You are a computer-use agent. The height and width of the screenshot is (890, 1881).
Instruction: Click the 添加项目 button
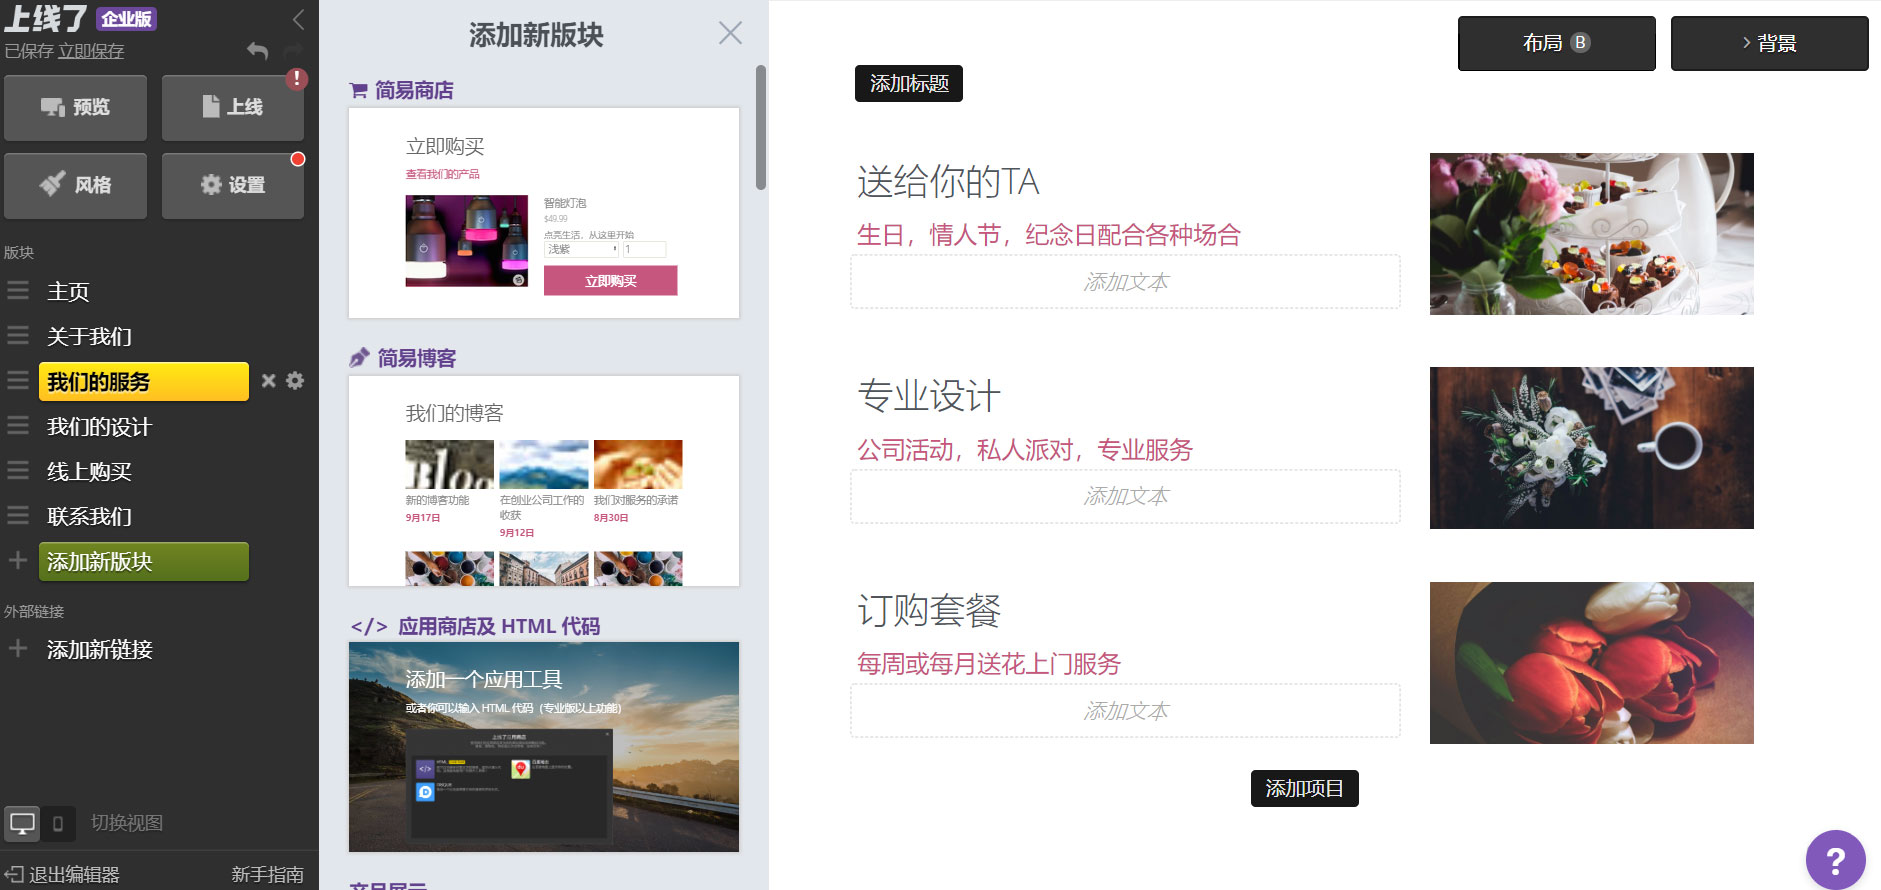1304,789
